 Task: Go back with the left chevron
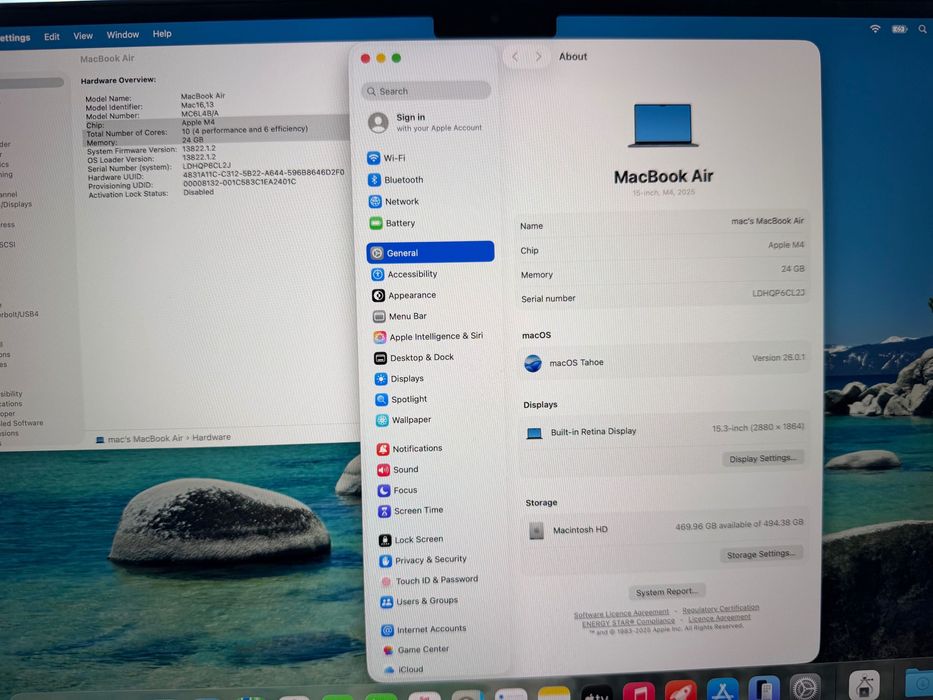pyautogui.click(x=515, y=57)
